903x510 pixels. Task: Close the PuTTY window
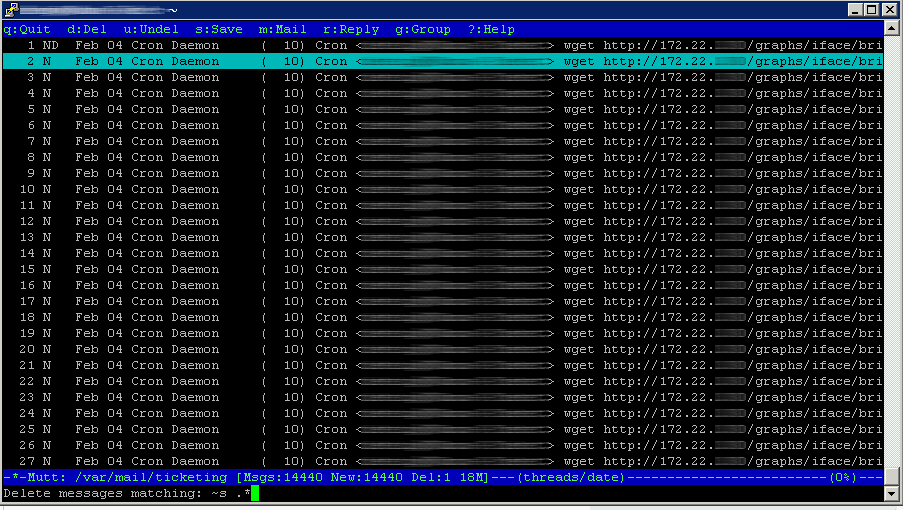(890, 10)
